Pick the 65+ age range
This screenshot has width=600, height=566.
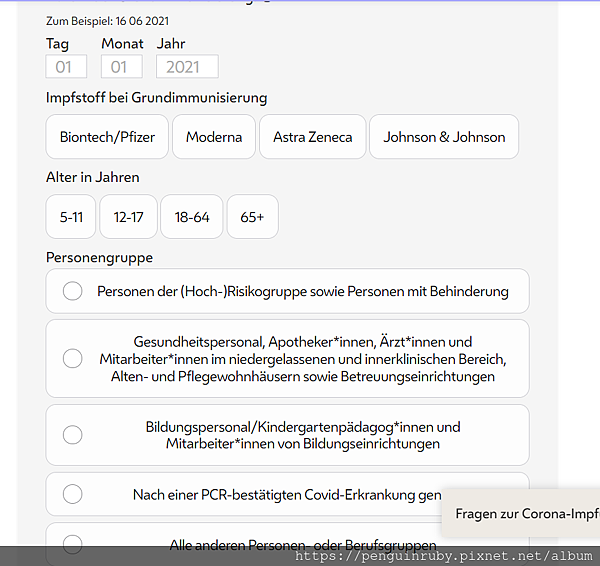253,217
